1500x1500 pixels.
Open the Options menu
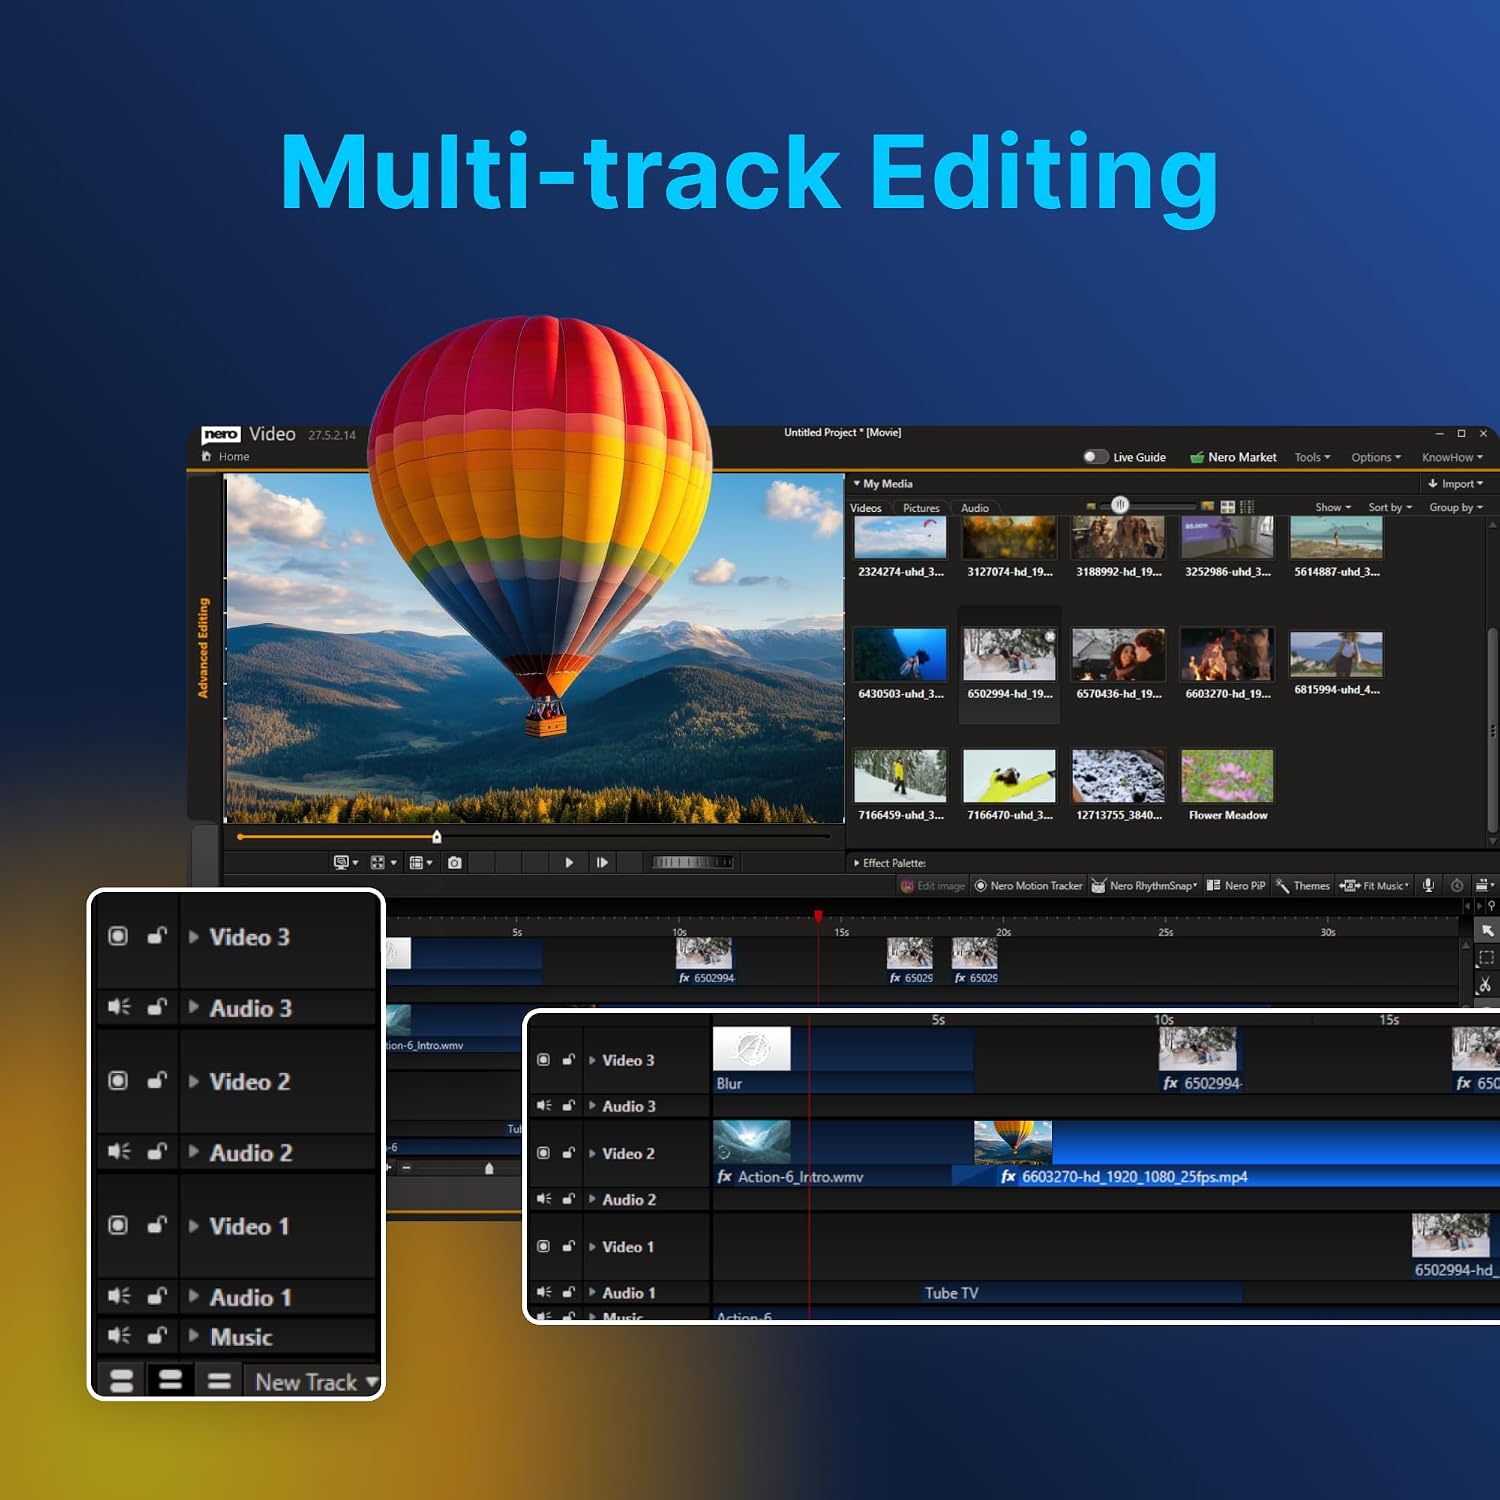tap(1376, 457)
